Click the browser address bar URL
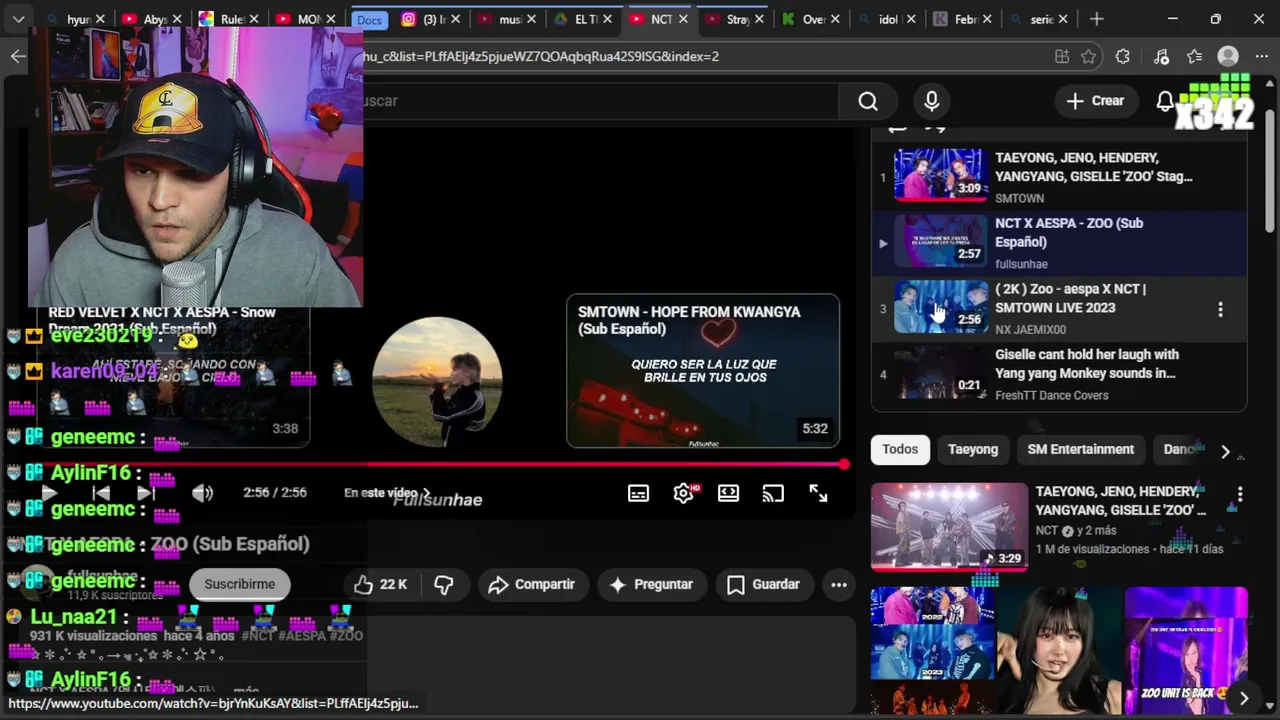Image resolution: width=1280 pixels, height=720 pixels. (700, 57)
